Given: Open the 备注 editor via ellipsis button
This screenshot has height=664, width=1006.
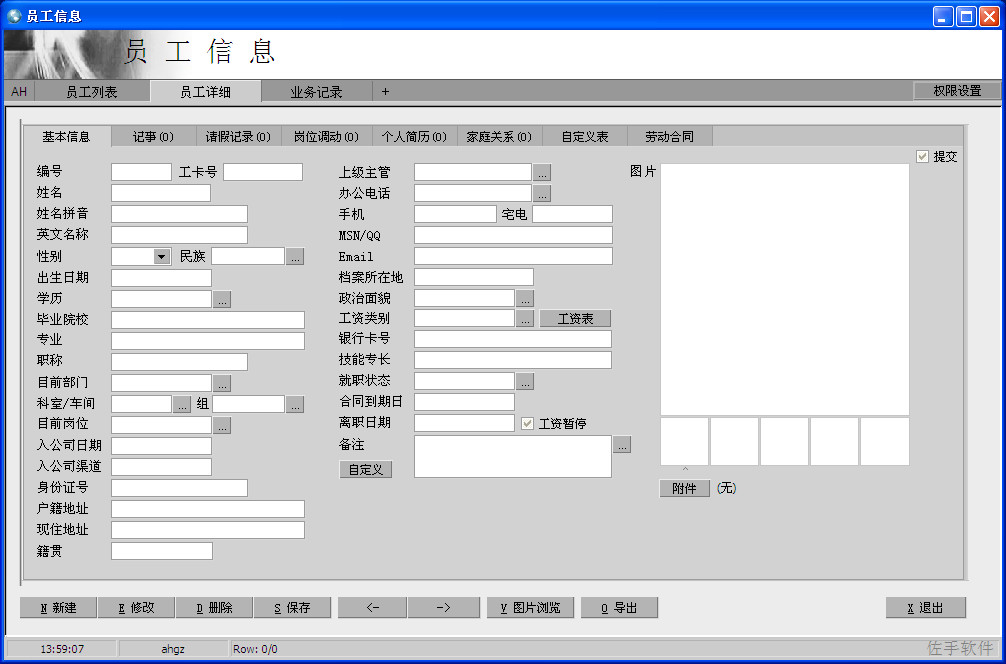Looking at the screenshot, I should pyautogui.click(x=622, y=444).
